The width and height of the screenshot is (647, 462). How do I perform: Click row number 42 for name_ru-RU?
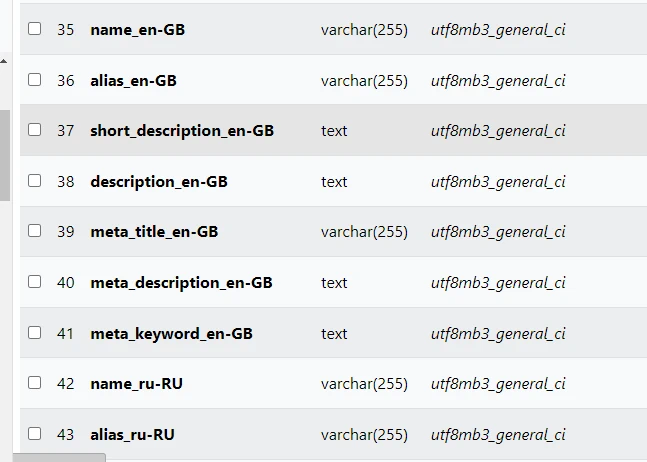[66, 384]
